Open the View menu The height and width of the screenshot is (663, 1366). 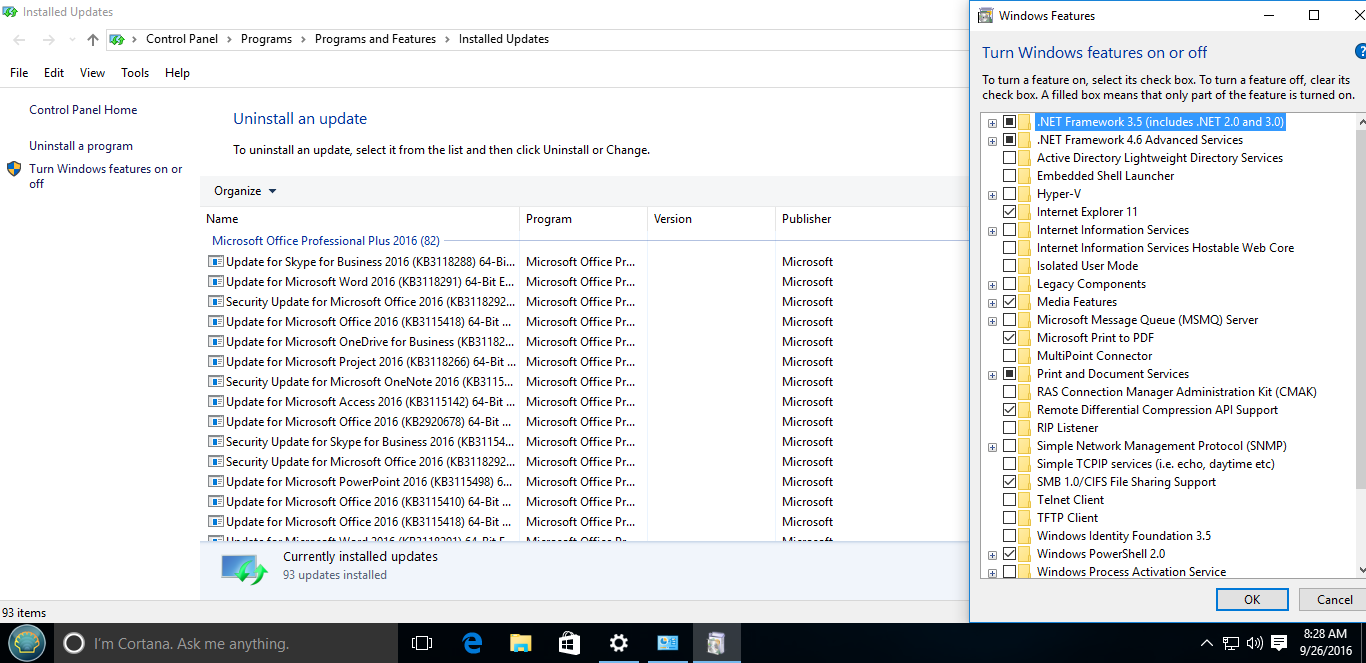92,73
